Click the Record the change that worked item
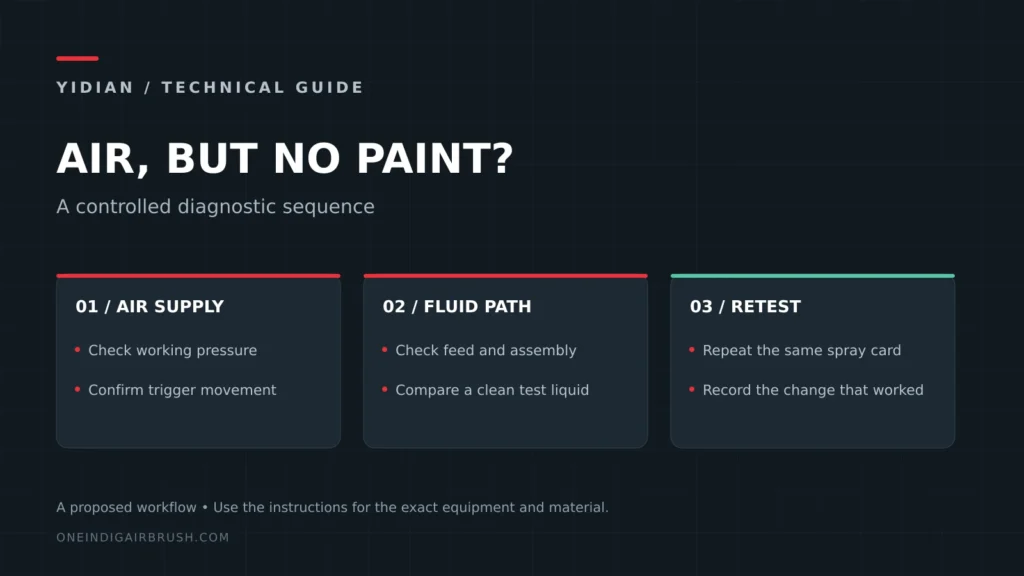 [813, 390]
